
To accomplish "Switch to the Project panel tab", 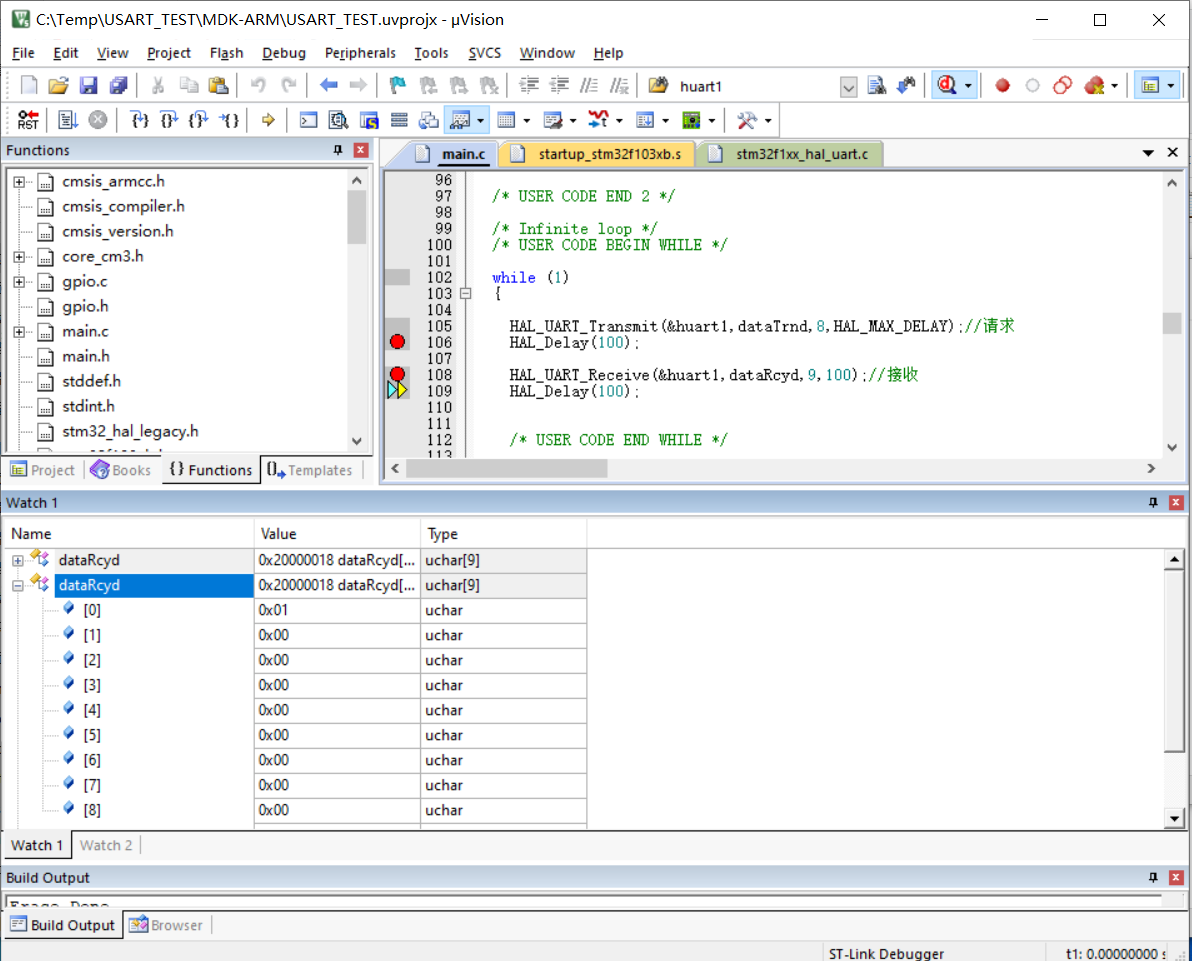I will [43, 470].
